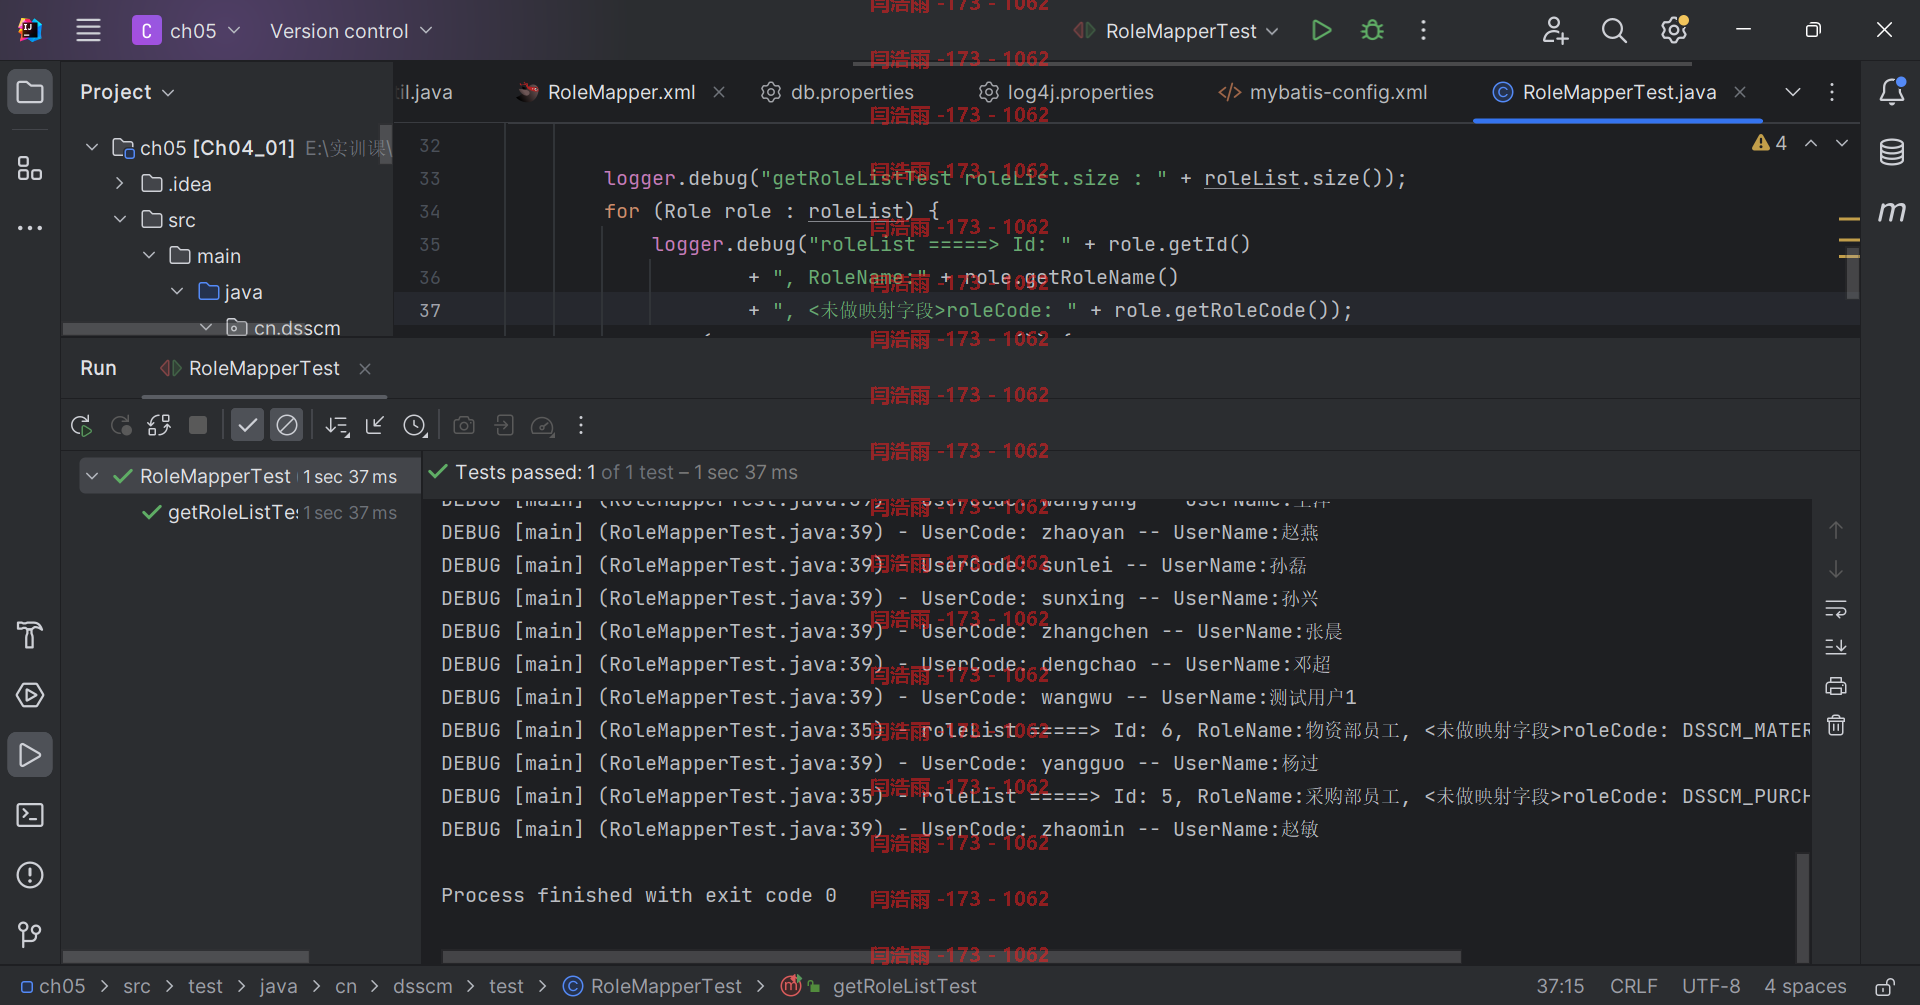Open IDE settings gear
The width and height of the screenshot is (1920, 1005).
tap(1674, 31)
